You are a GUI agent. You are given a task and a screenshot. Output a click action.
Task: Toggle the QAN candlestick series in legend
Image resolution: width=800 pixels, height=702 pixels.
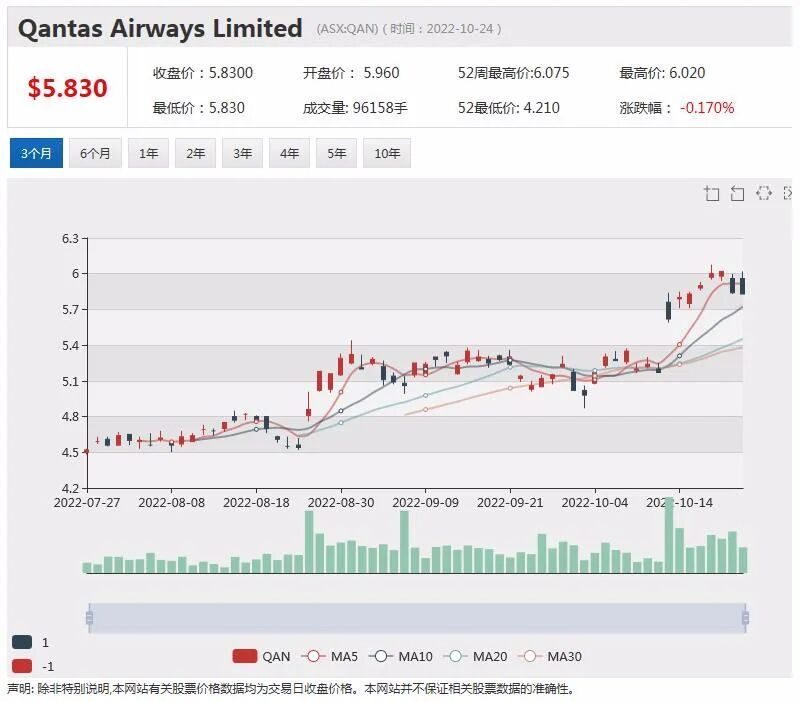click(261, 656)
